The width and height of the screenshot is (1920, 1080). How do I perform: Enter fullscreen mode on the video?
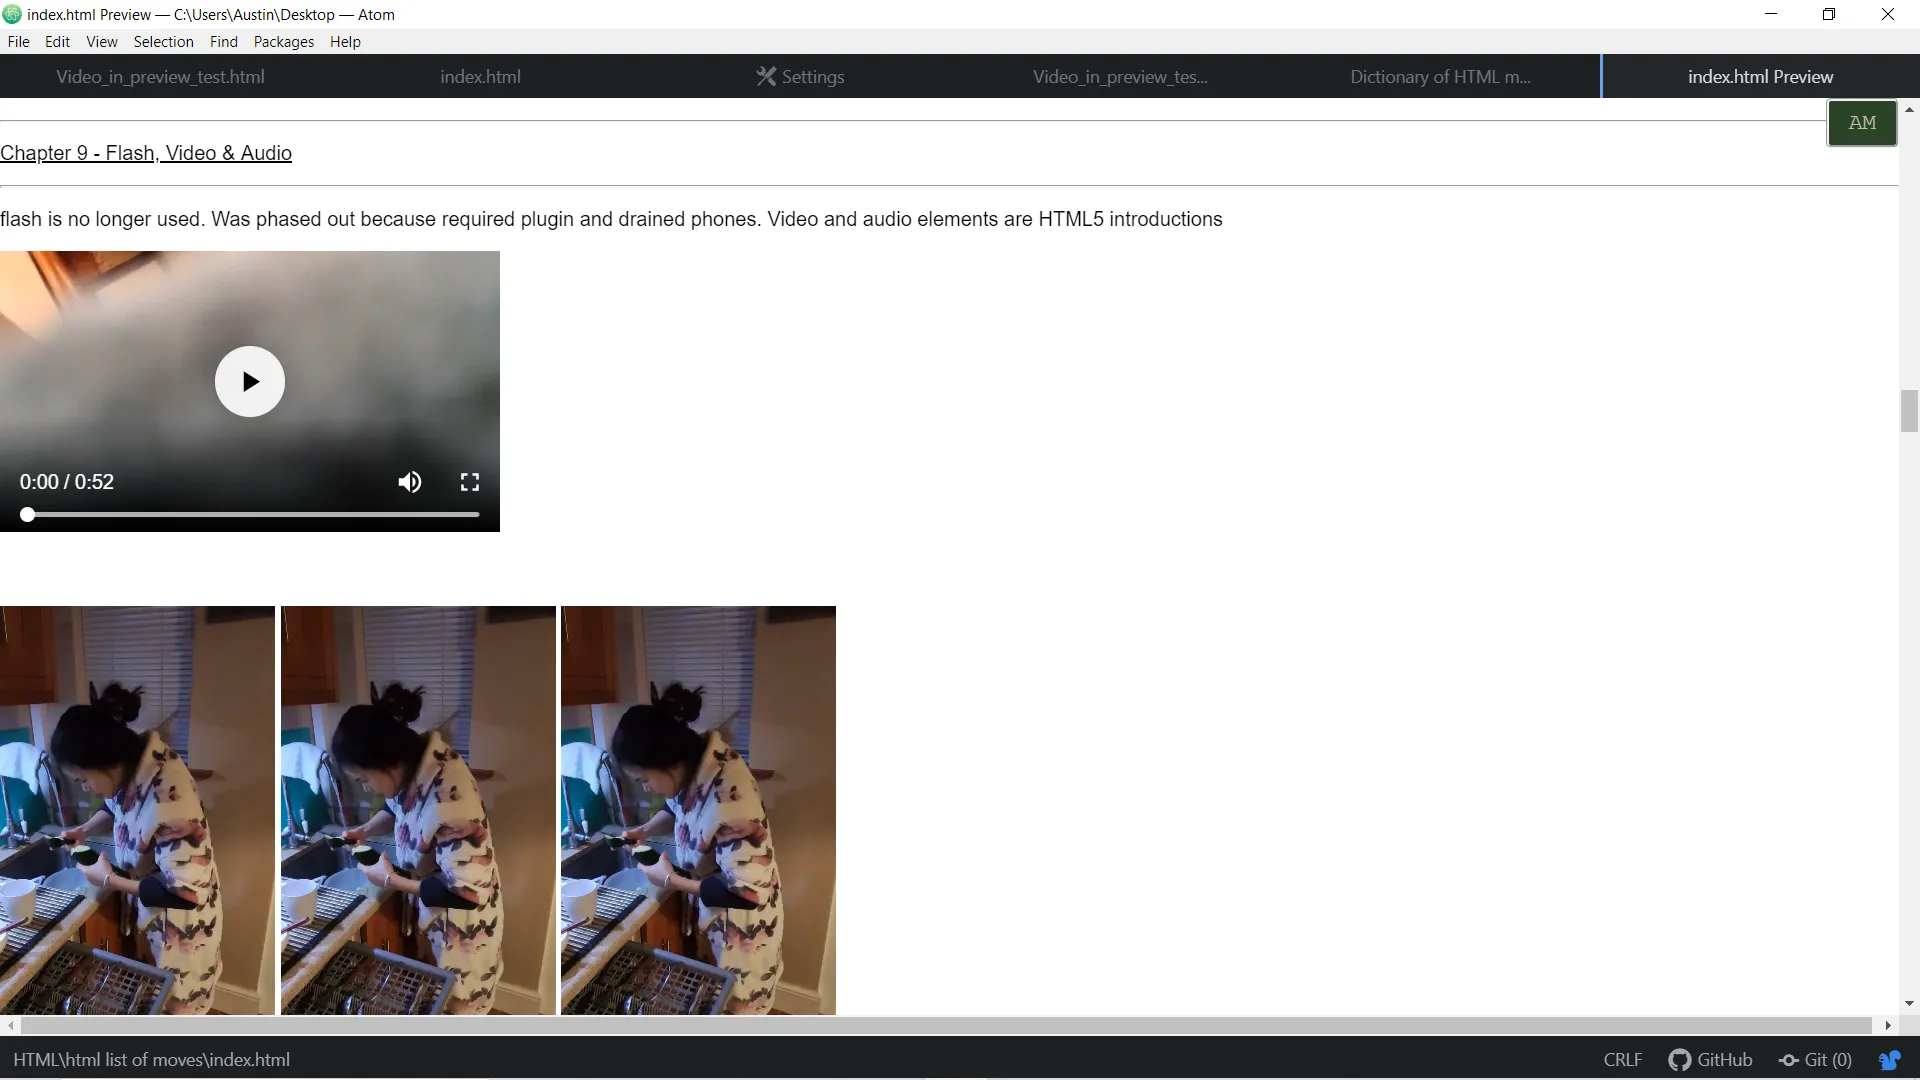pos(469,482)
